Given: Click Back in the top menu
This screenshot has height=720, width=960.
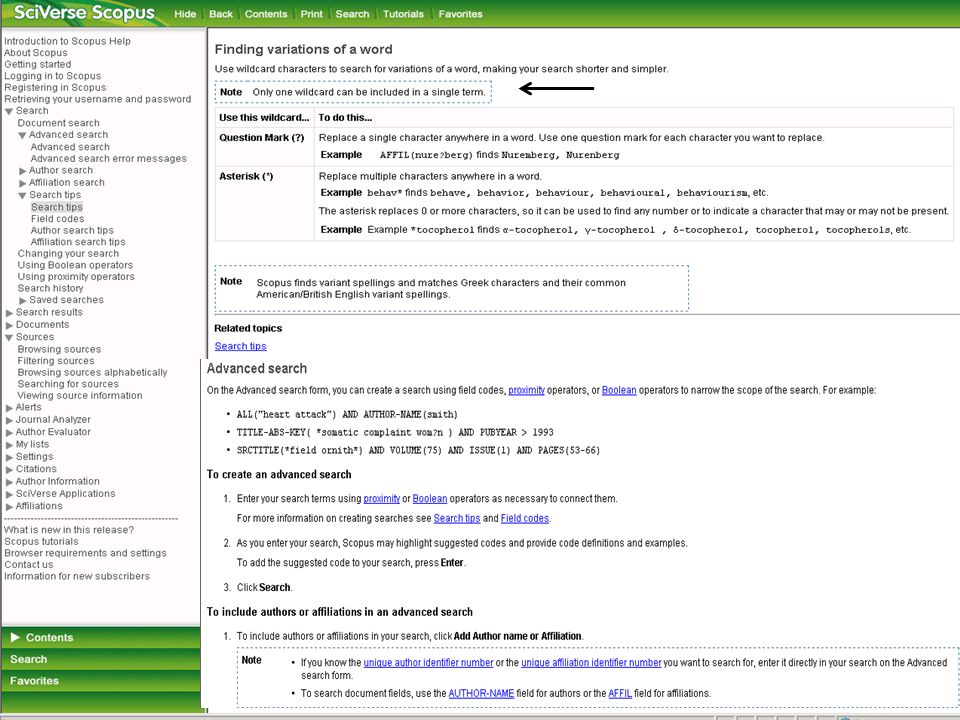Looking at the screenshot, I should tap(220, 14).
